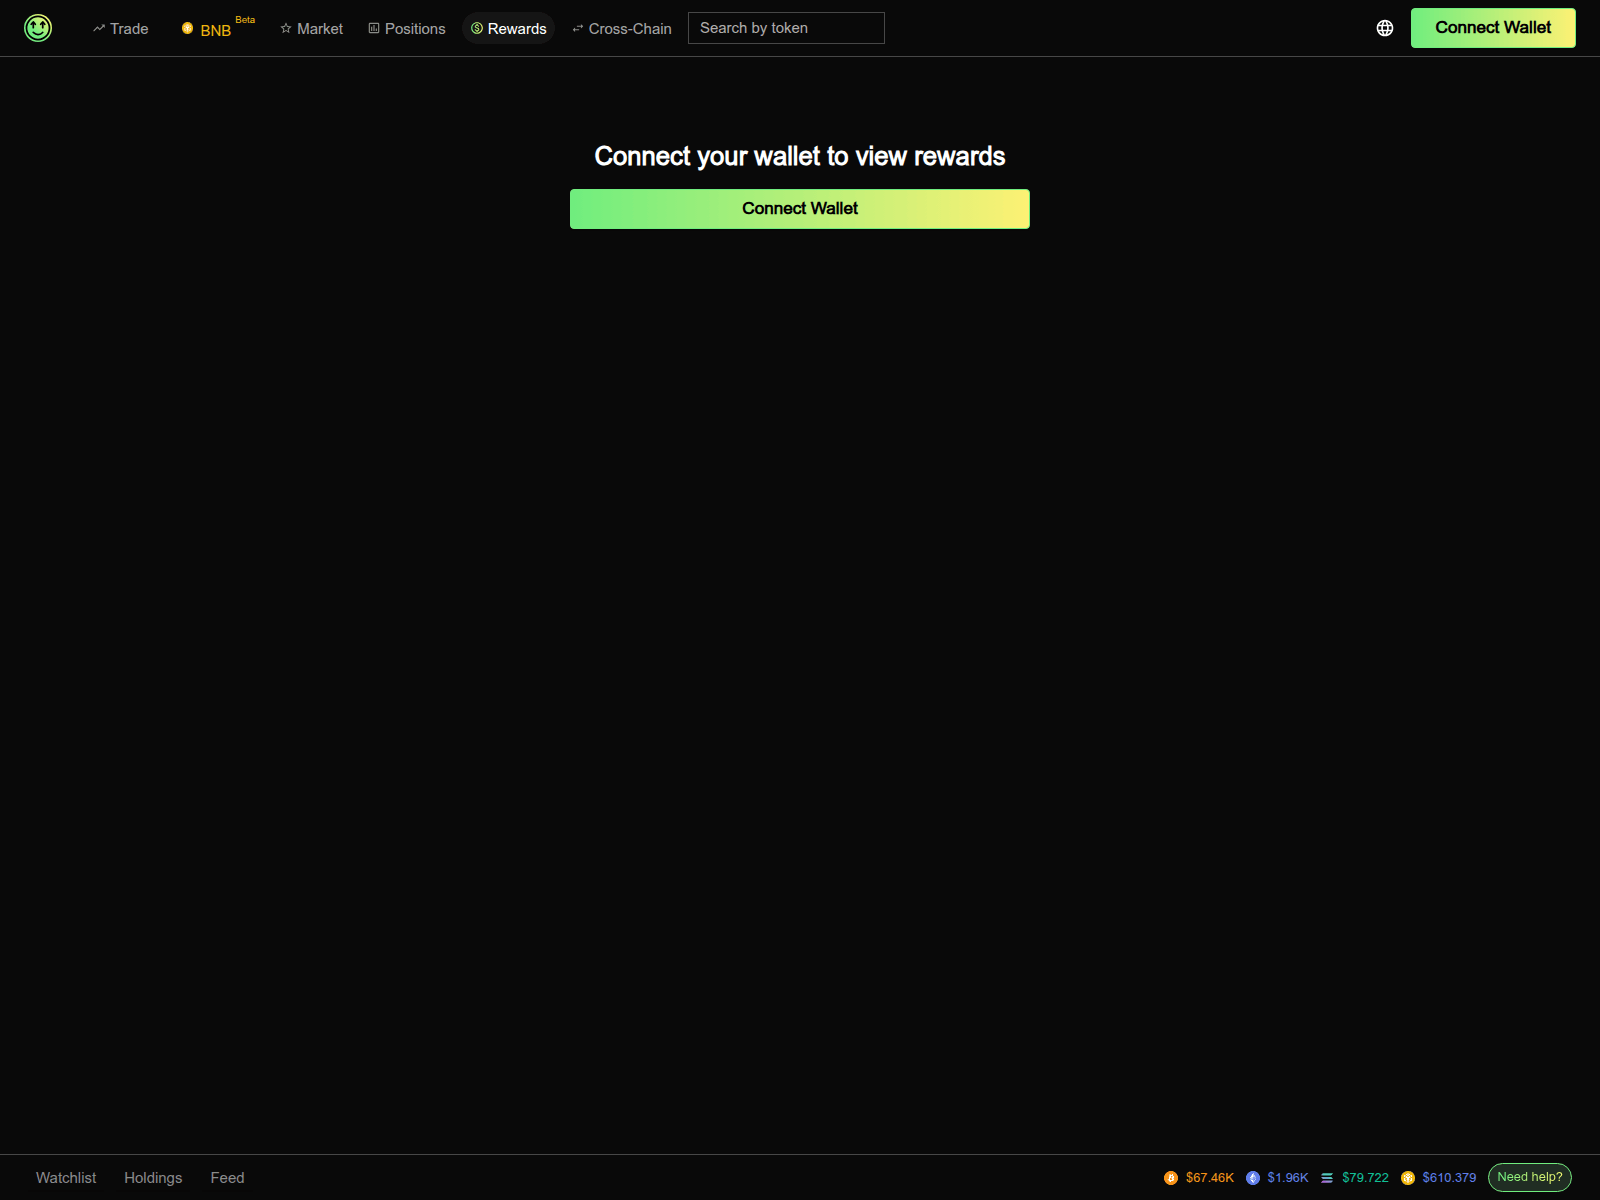Screen dimensions: 1600x1200
Task: Click the Need help? button
Action: (1529, 1178)
